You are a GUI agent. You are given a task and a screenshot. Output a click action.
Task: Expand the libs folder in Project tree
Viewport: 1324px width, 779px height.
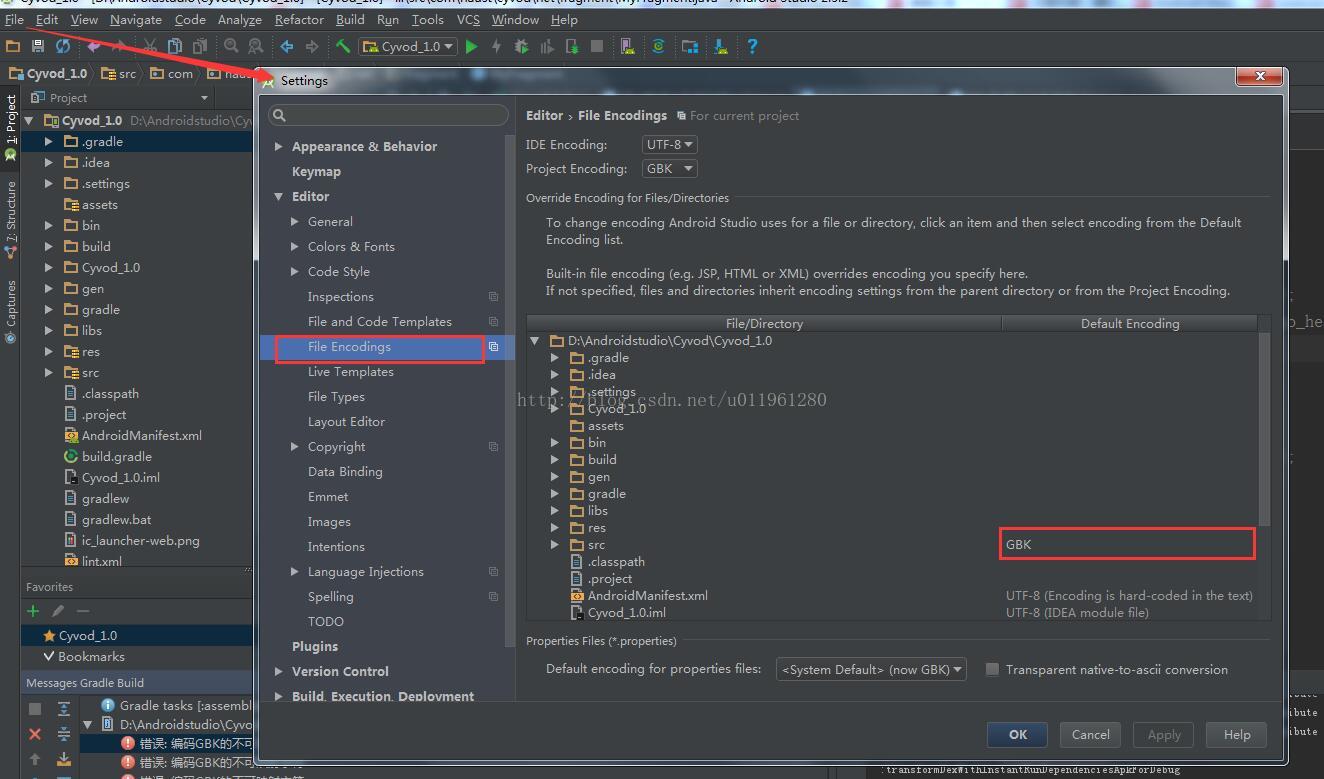point(48,330)
